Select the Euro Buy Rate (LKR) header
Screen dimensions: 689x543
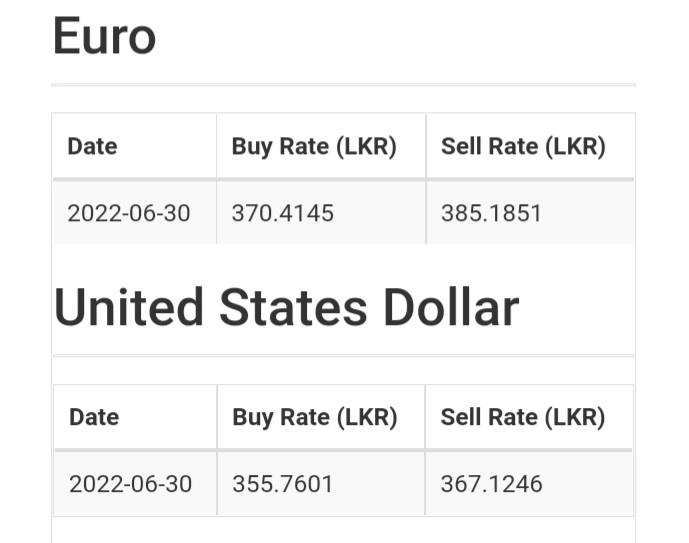point(314,146)
